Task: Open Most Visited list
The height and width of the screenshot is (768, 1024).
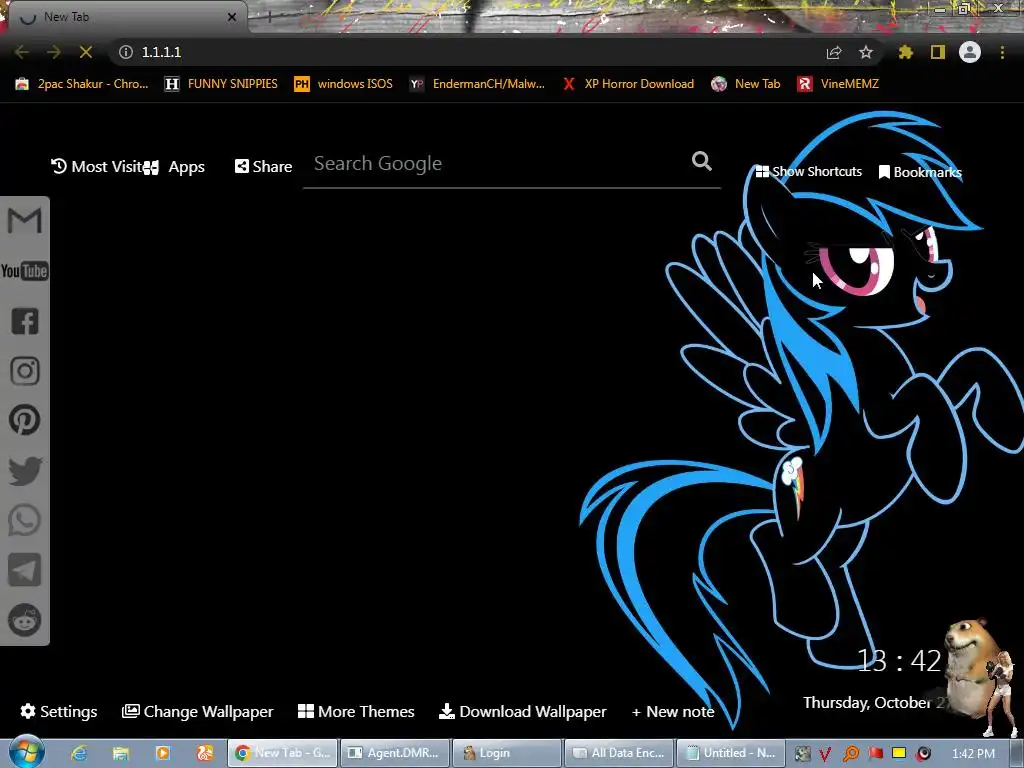Action: click(x=97, y=167)
